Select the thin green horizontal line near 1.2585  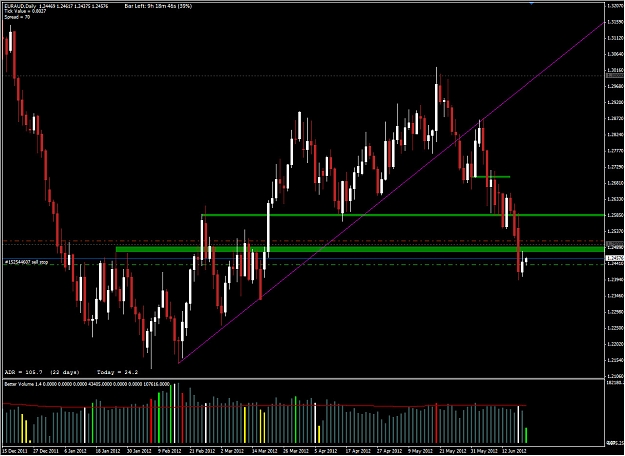pos(403,215)
